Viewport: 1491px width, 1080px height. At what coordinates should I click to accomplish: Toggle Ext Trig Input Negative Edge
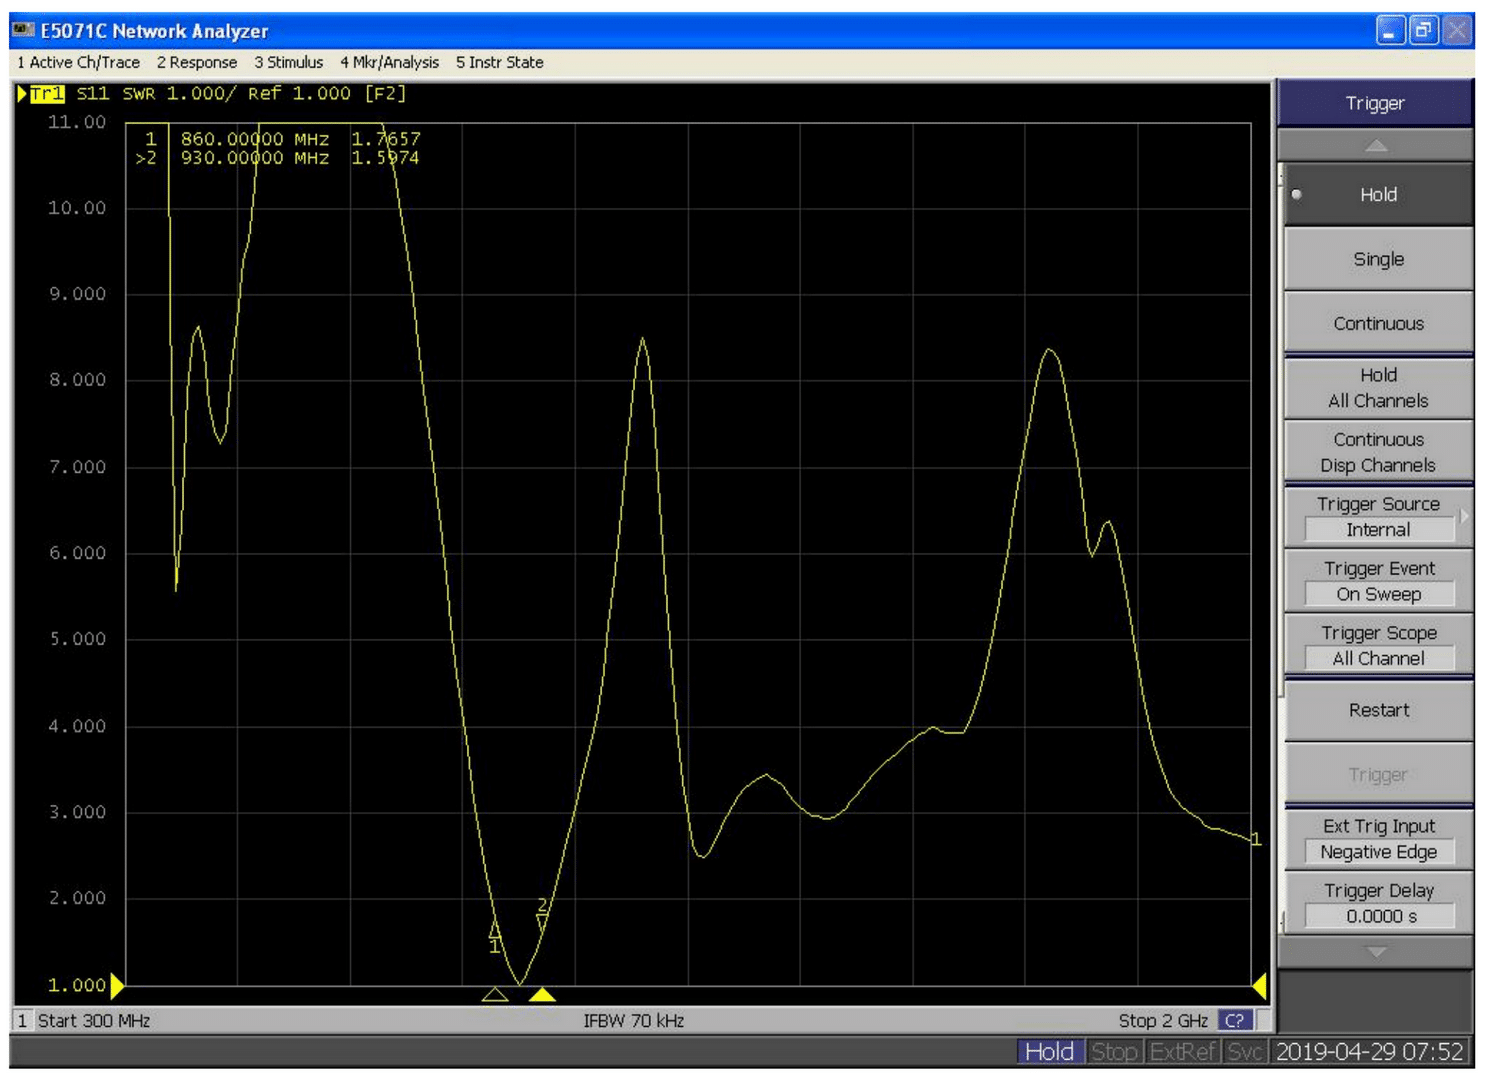[1377, 839]
